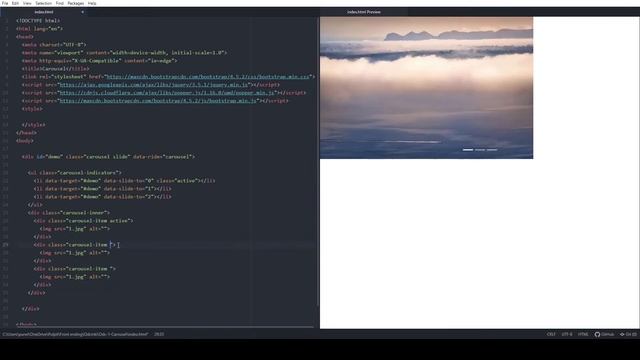Click the li data-slide-to 1 line
640x360 pixels.
point(103,189)
